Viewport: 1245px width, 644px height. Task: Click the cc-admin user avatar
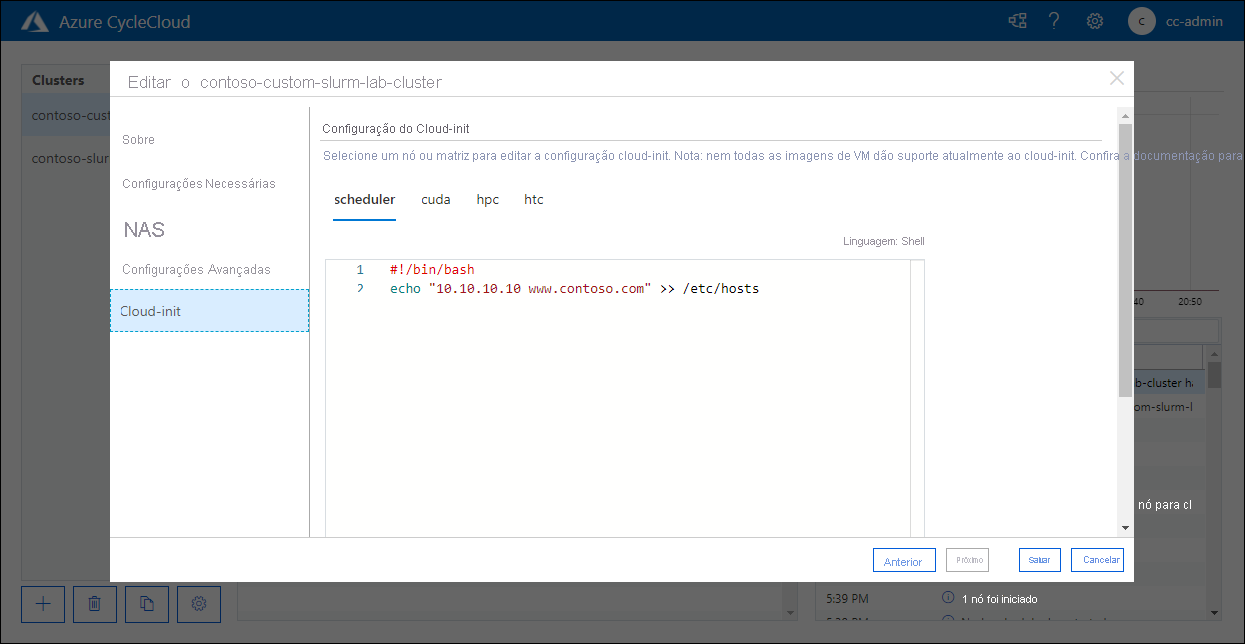pos(1141,21)
